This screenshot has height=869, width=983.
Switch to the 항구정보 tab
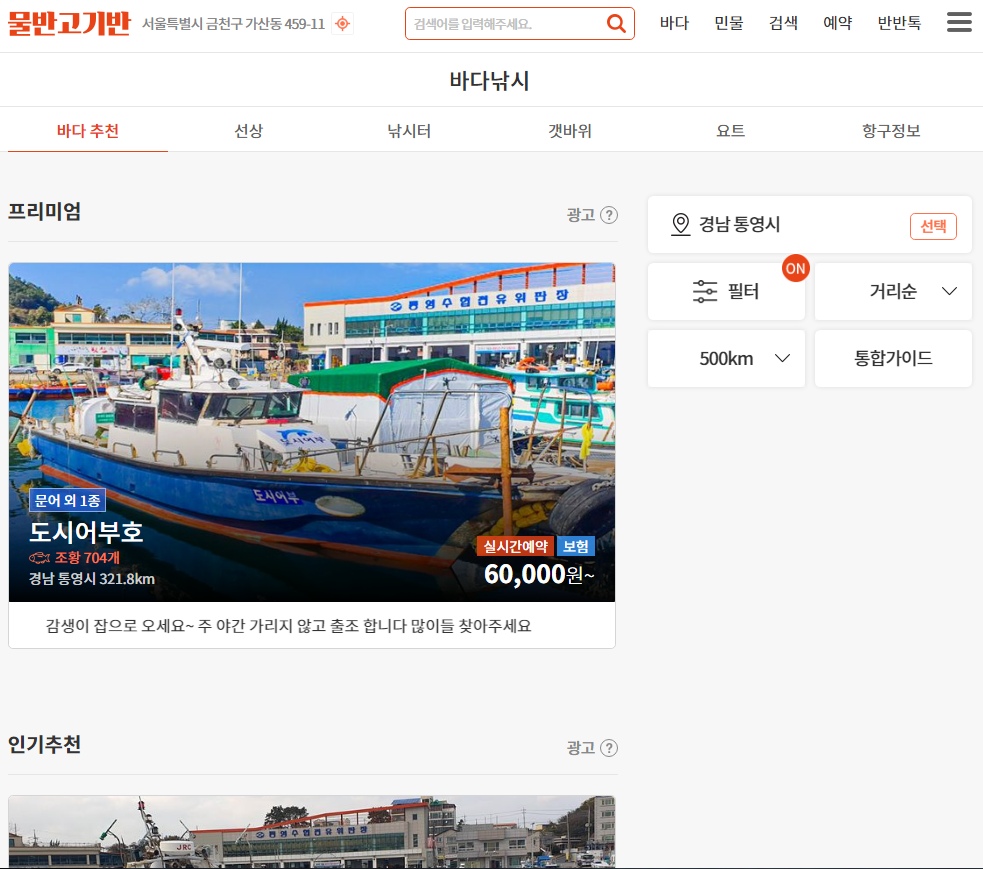891,130
